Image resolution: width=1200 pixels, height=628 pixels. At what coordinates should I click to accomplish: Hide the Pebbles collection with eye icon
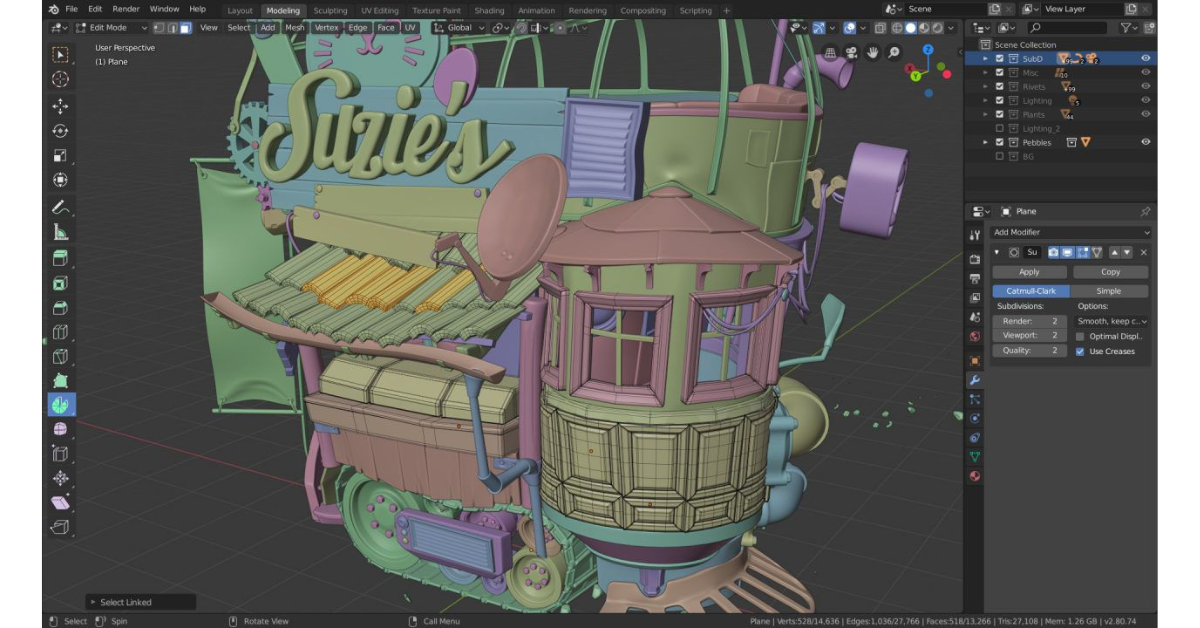(x=1145, y=142)
